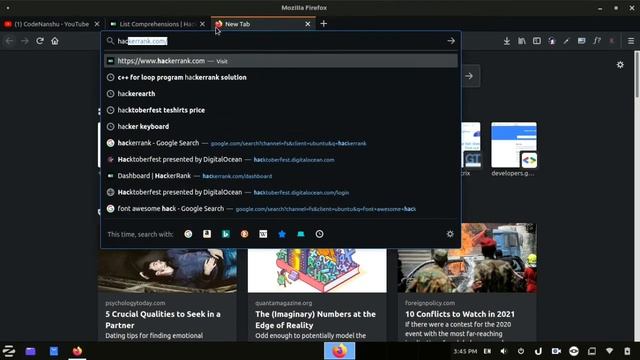Open 'hackerrank - Google Search' history entry

click(x=281, y=143)
